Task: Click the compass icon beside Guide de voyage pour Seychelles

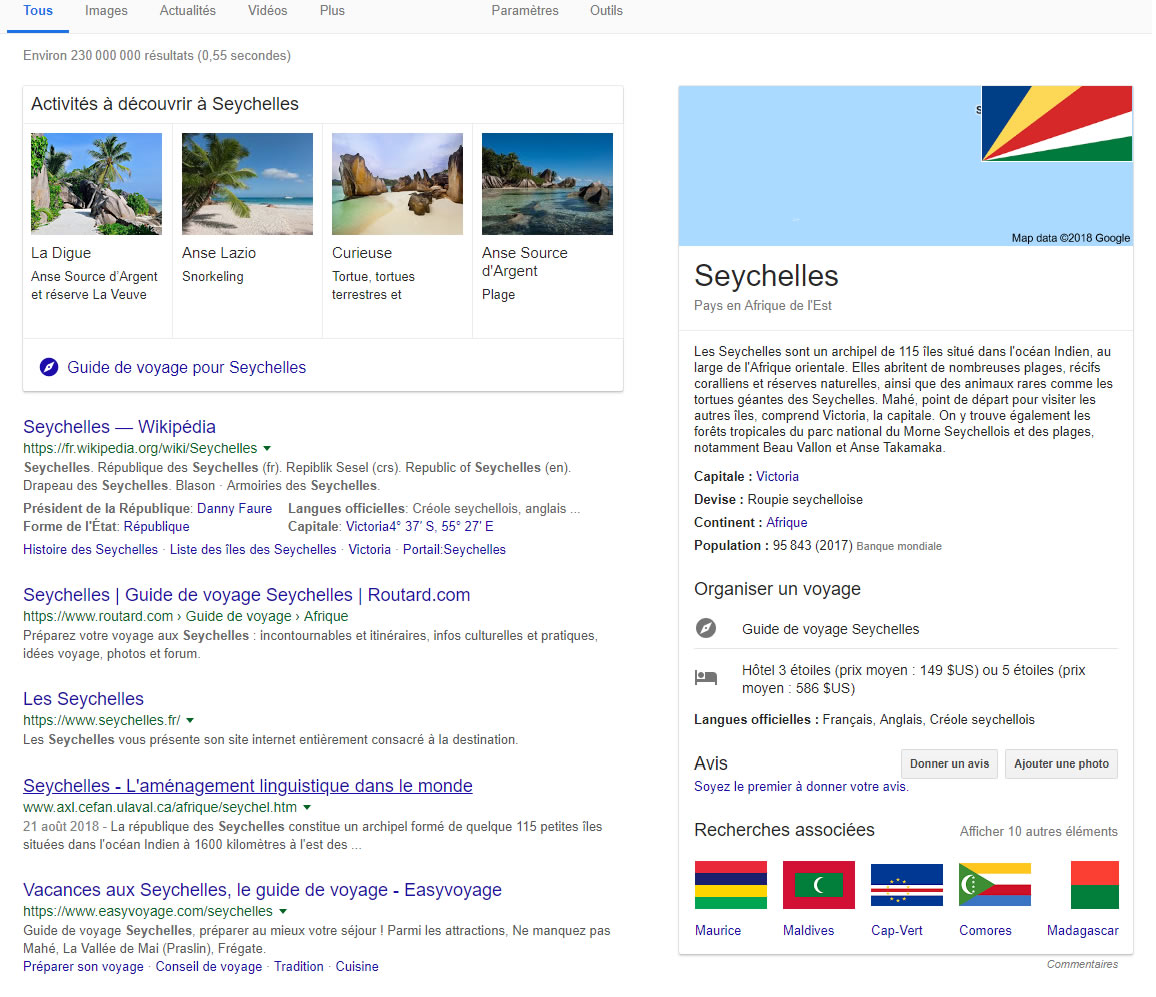Action: tap(49, 367)
